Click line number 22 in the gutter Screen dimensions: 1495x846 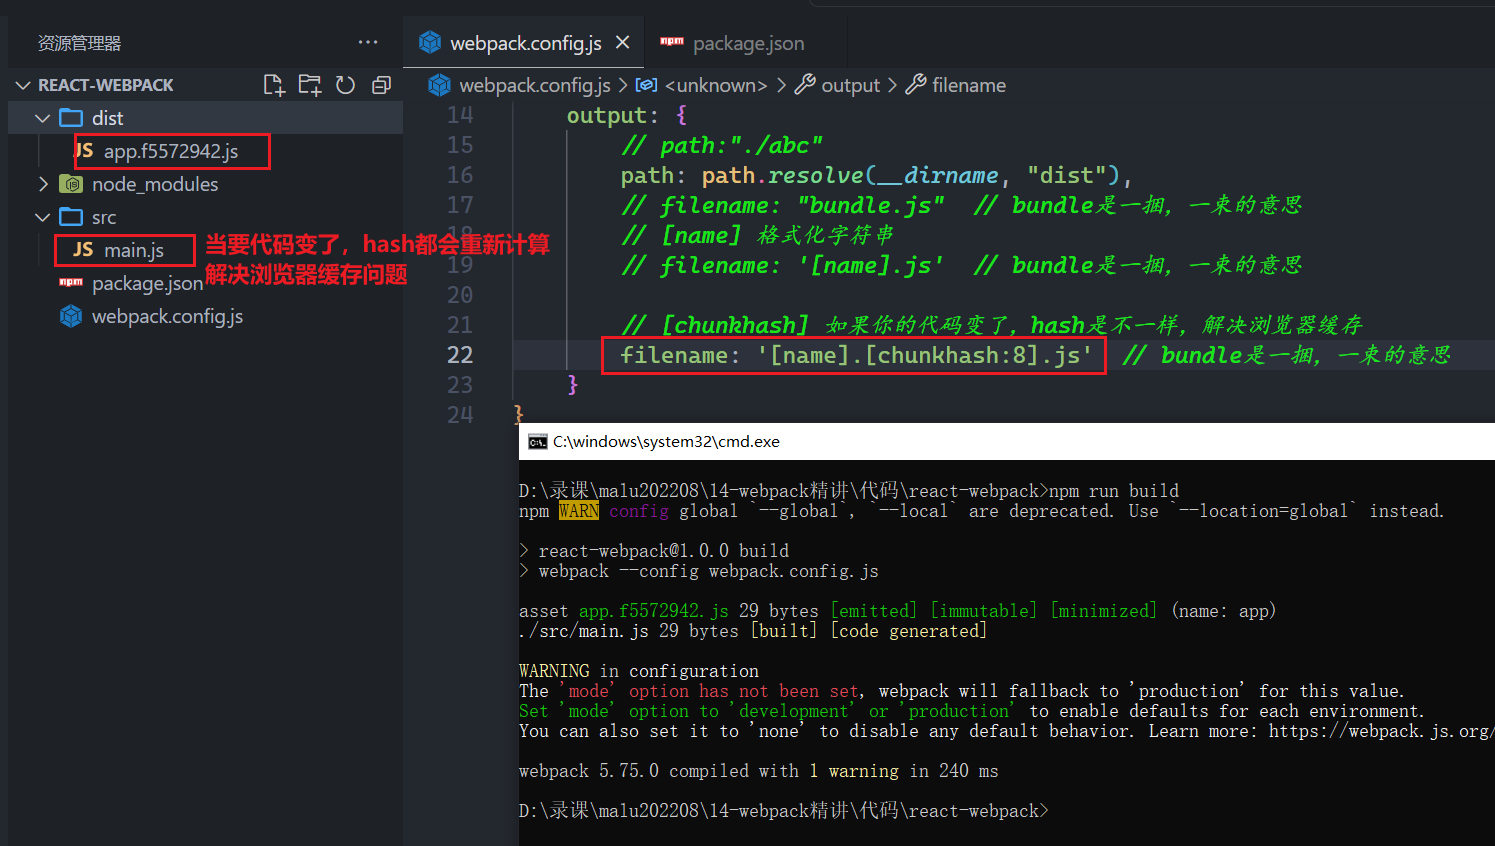coord(460,355)
